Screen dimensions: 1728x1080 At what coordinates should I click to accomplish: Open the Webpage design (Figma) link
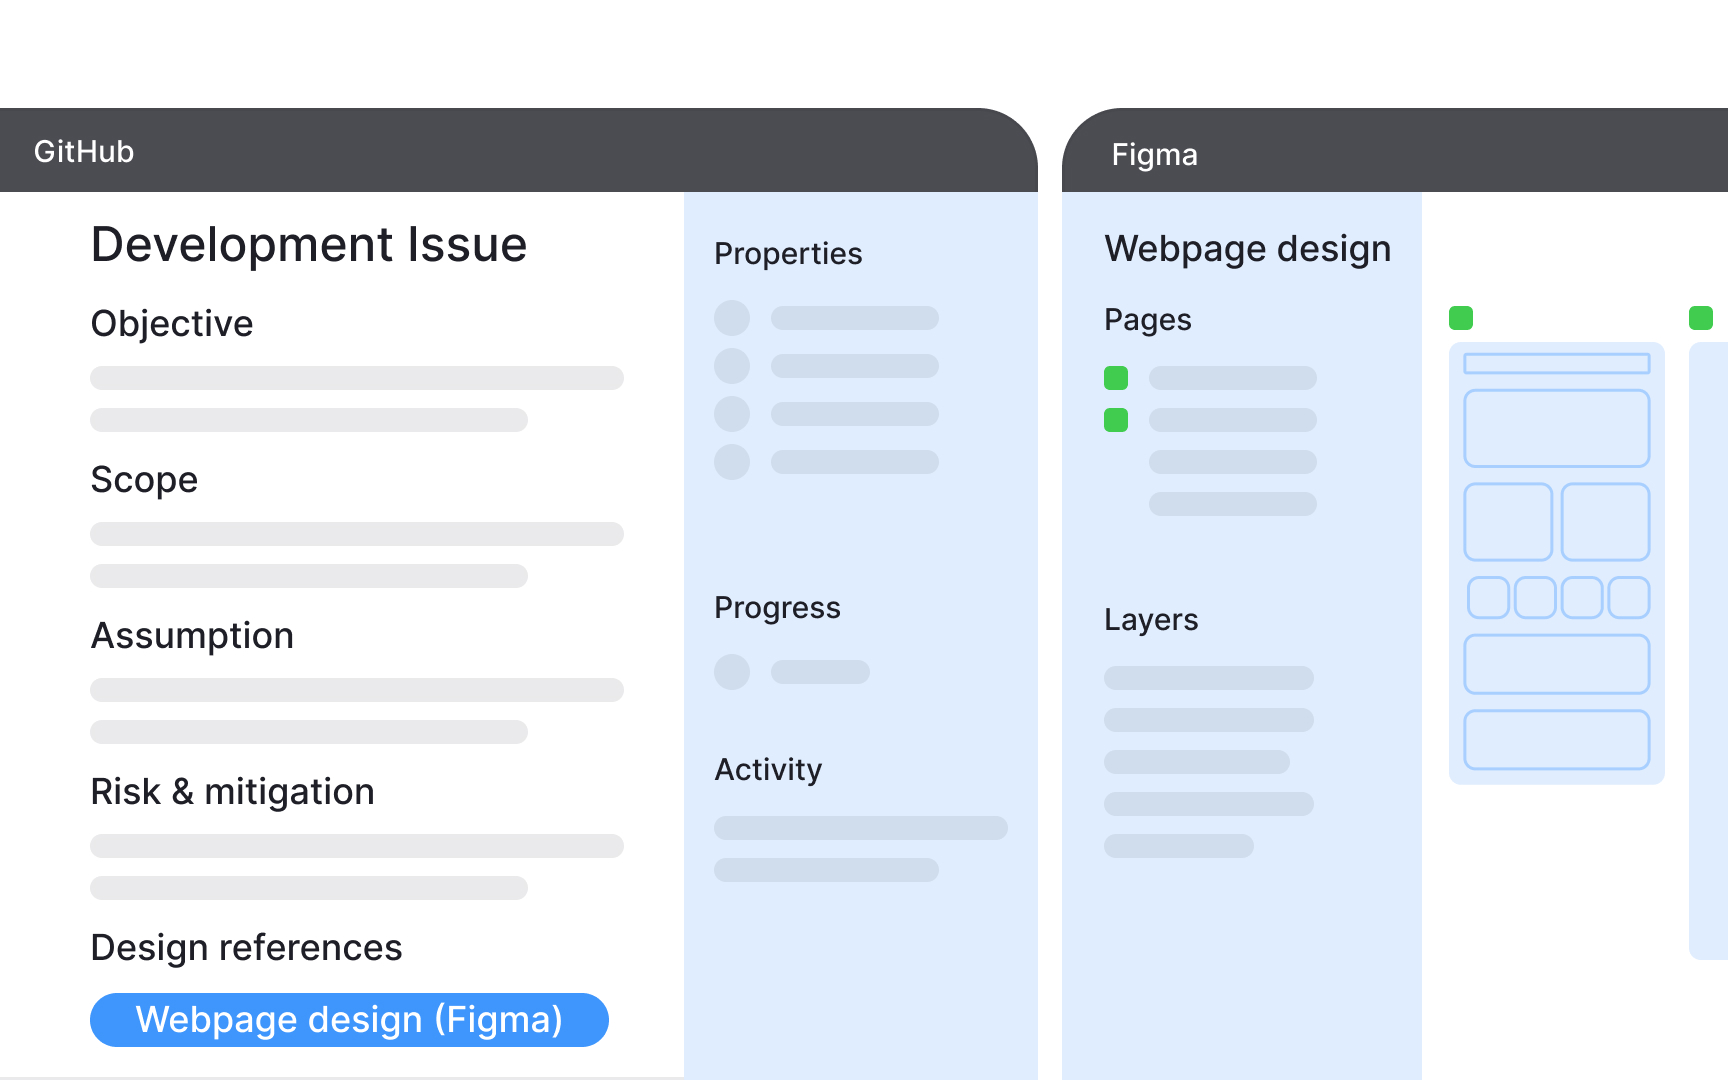[349, 1019]
